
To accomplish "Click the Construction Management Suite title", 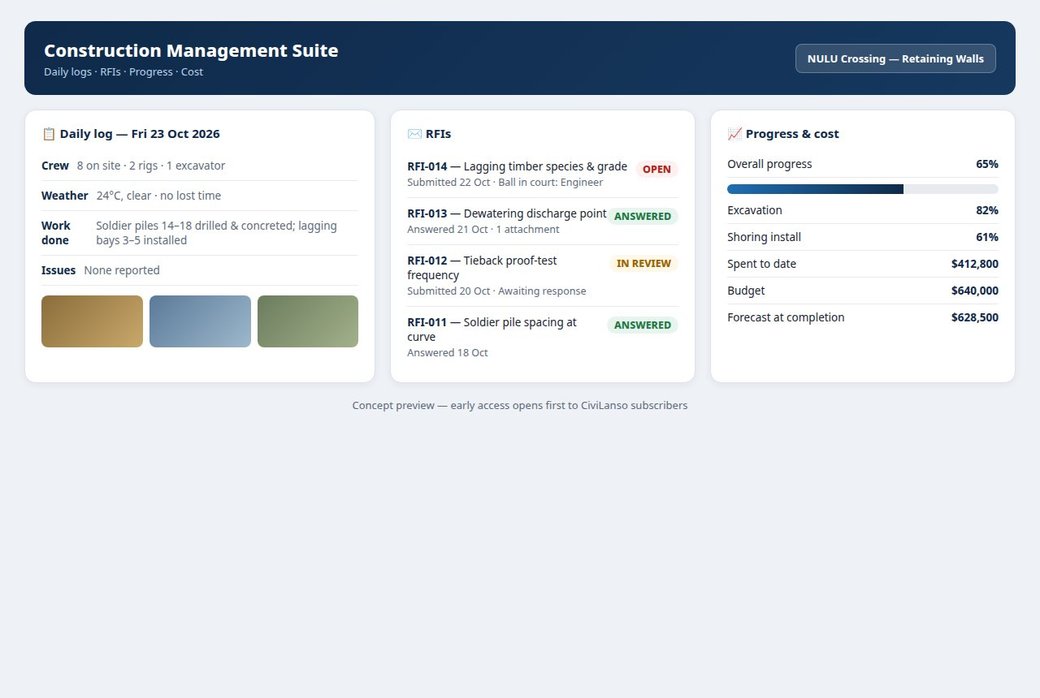I will pyautogui.click(x=191, y=50).
